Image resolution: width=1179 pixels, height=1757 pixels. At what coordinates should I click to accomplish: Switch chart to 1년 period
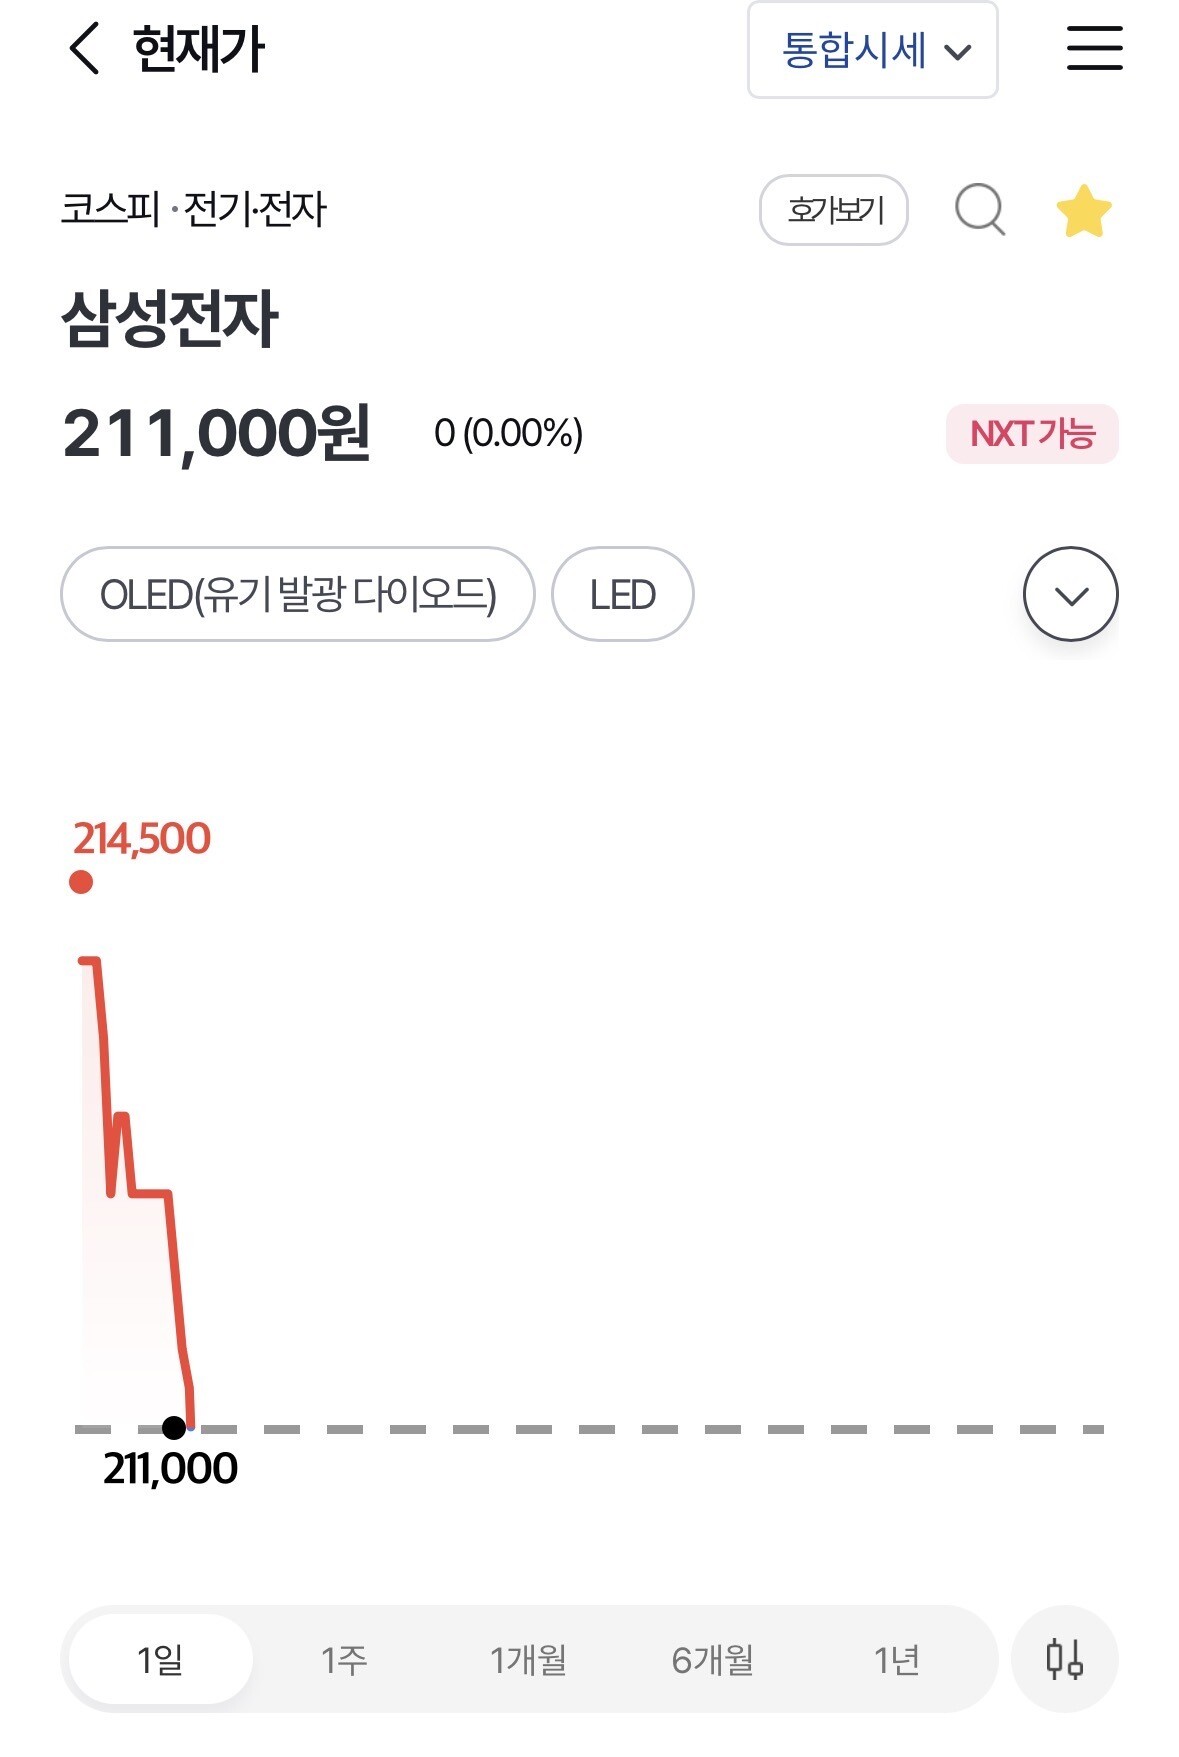point(896,1660)
